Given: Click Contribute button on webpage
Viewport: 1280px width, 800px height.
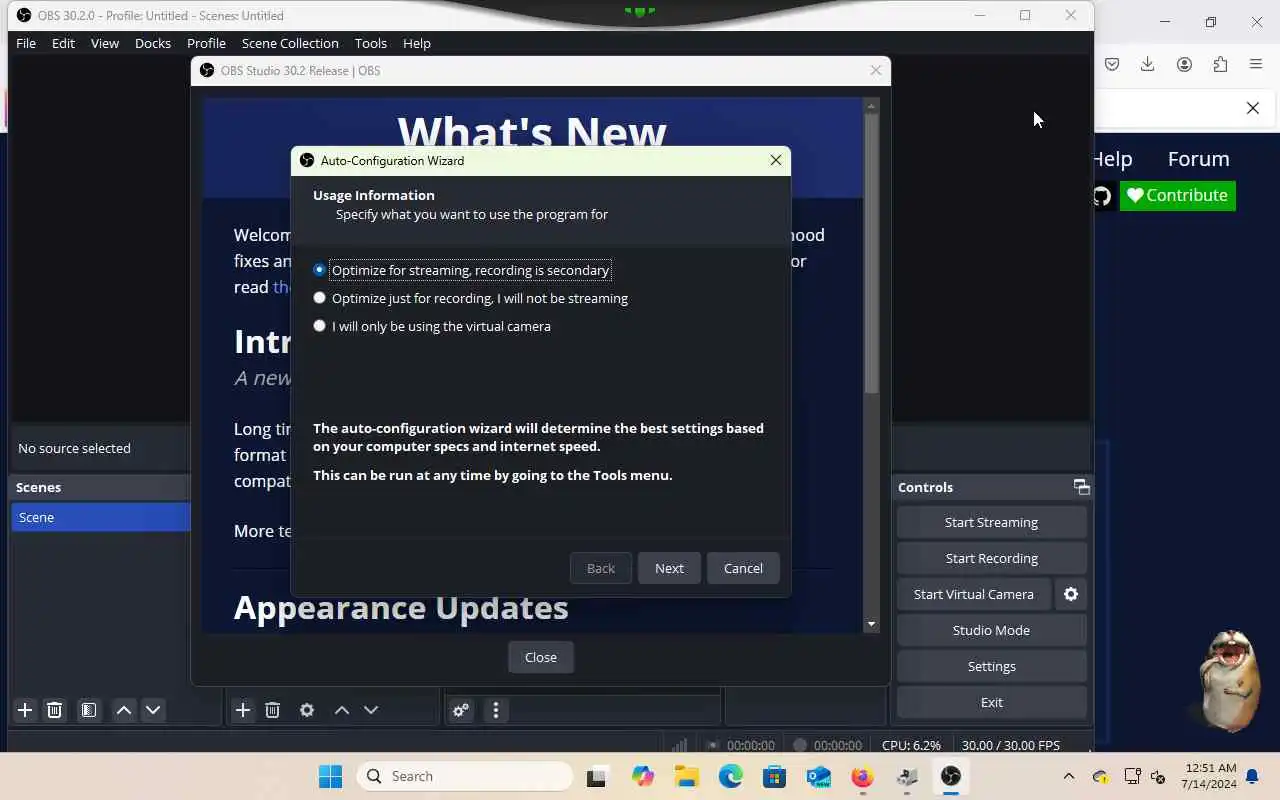Looking at the screenshot, I should (1178, 195).
